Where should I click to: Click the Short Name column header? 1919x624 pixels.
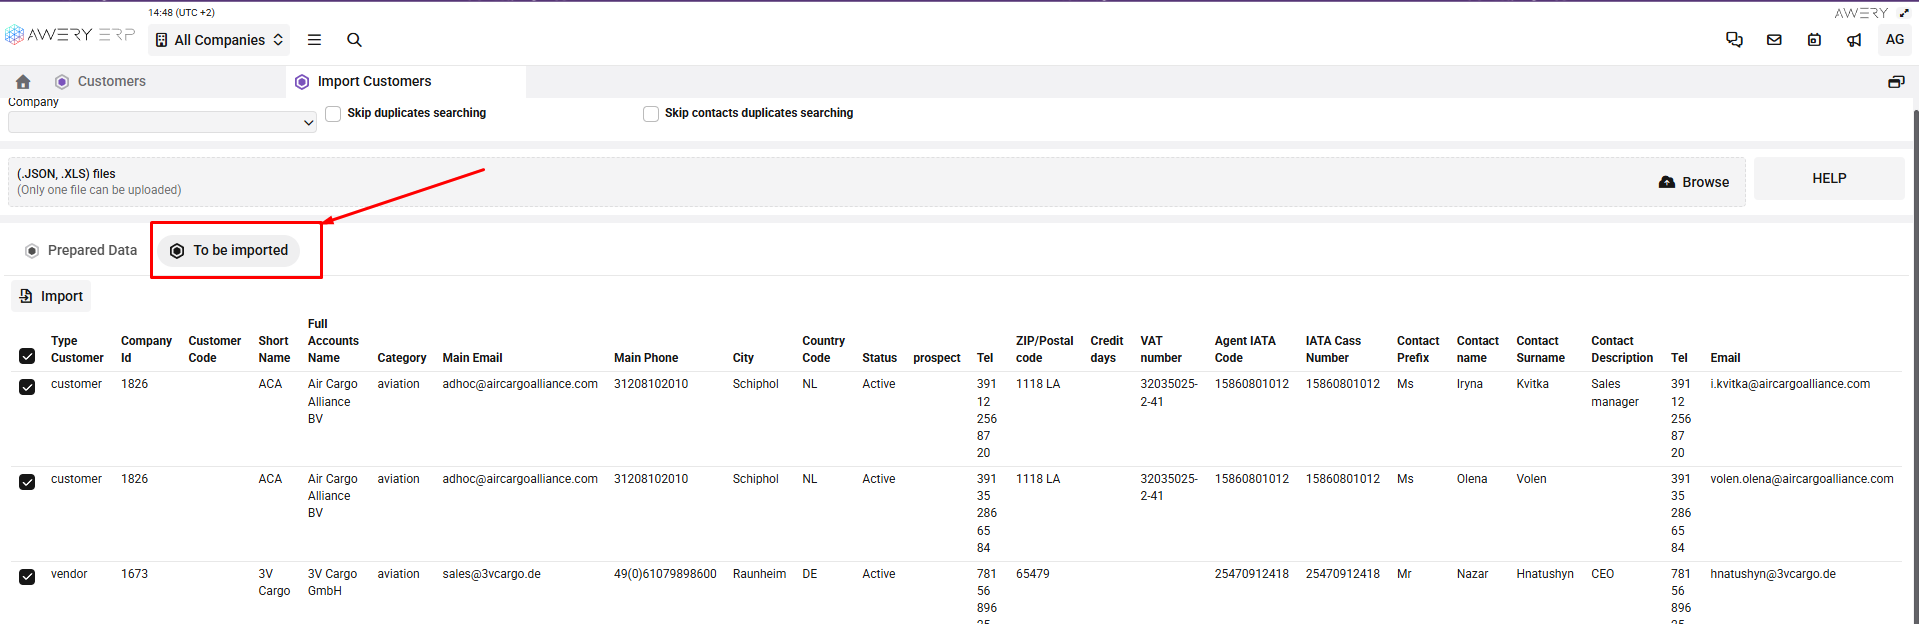274,349
